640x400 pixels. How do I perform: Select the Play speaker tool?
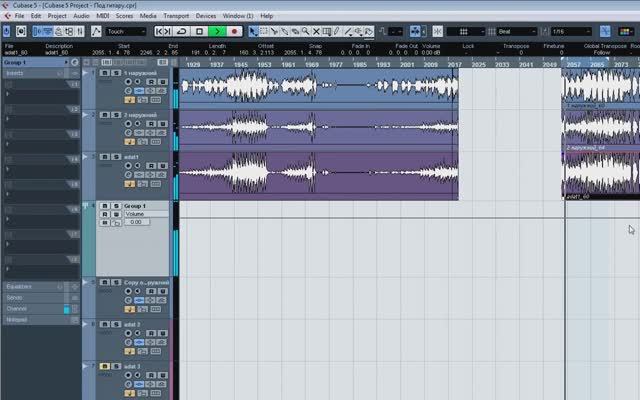[358, 31]
